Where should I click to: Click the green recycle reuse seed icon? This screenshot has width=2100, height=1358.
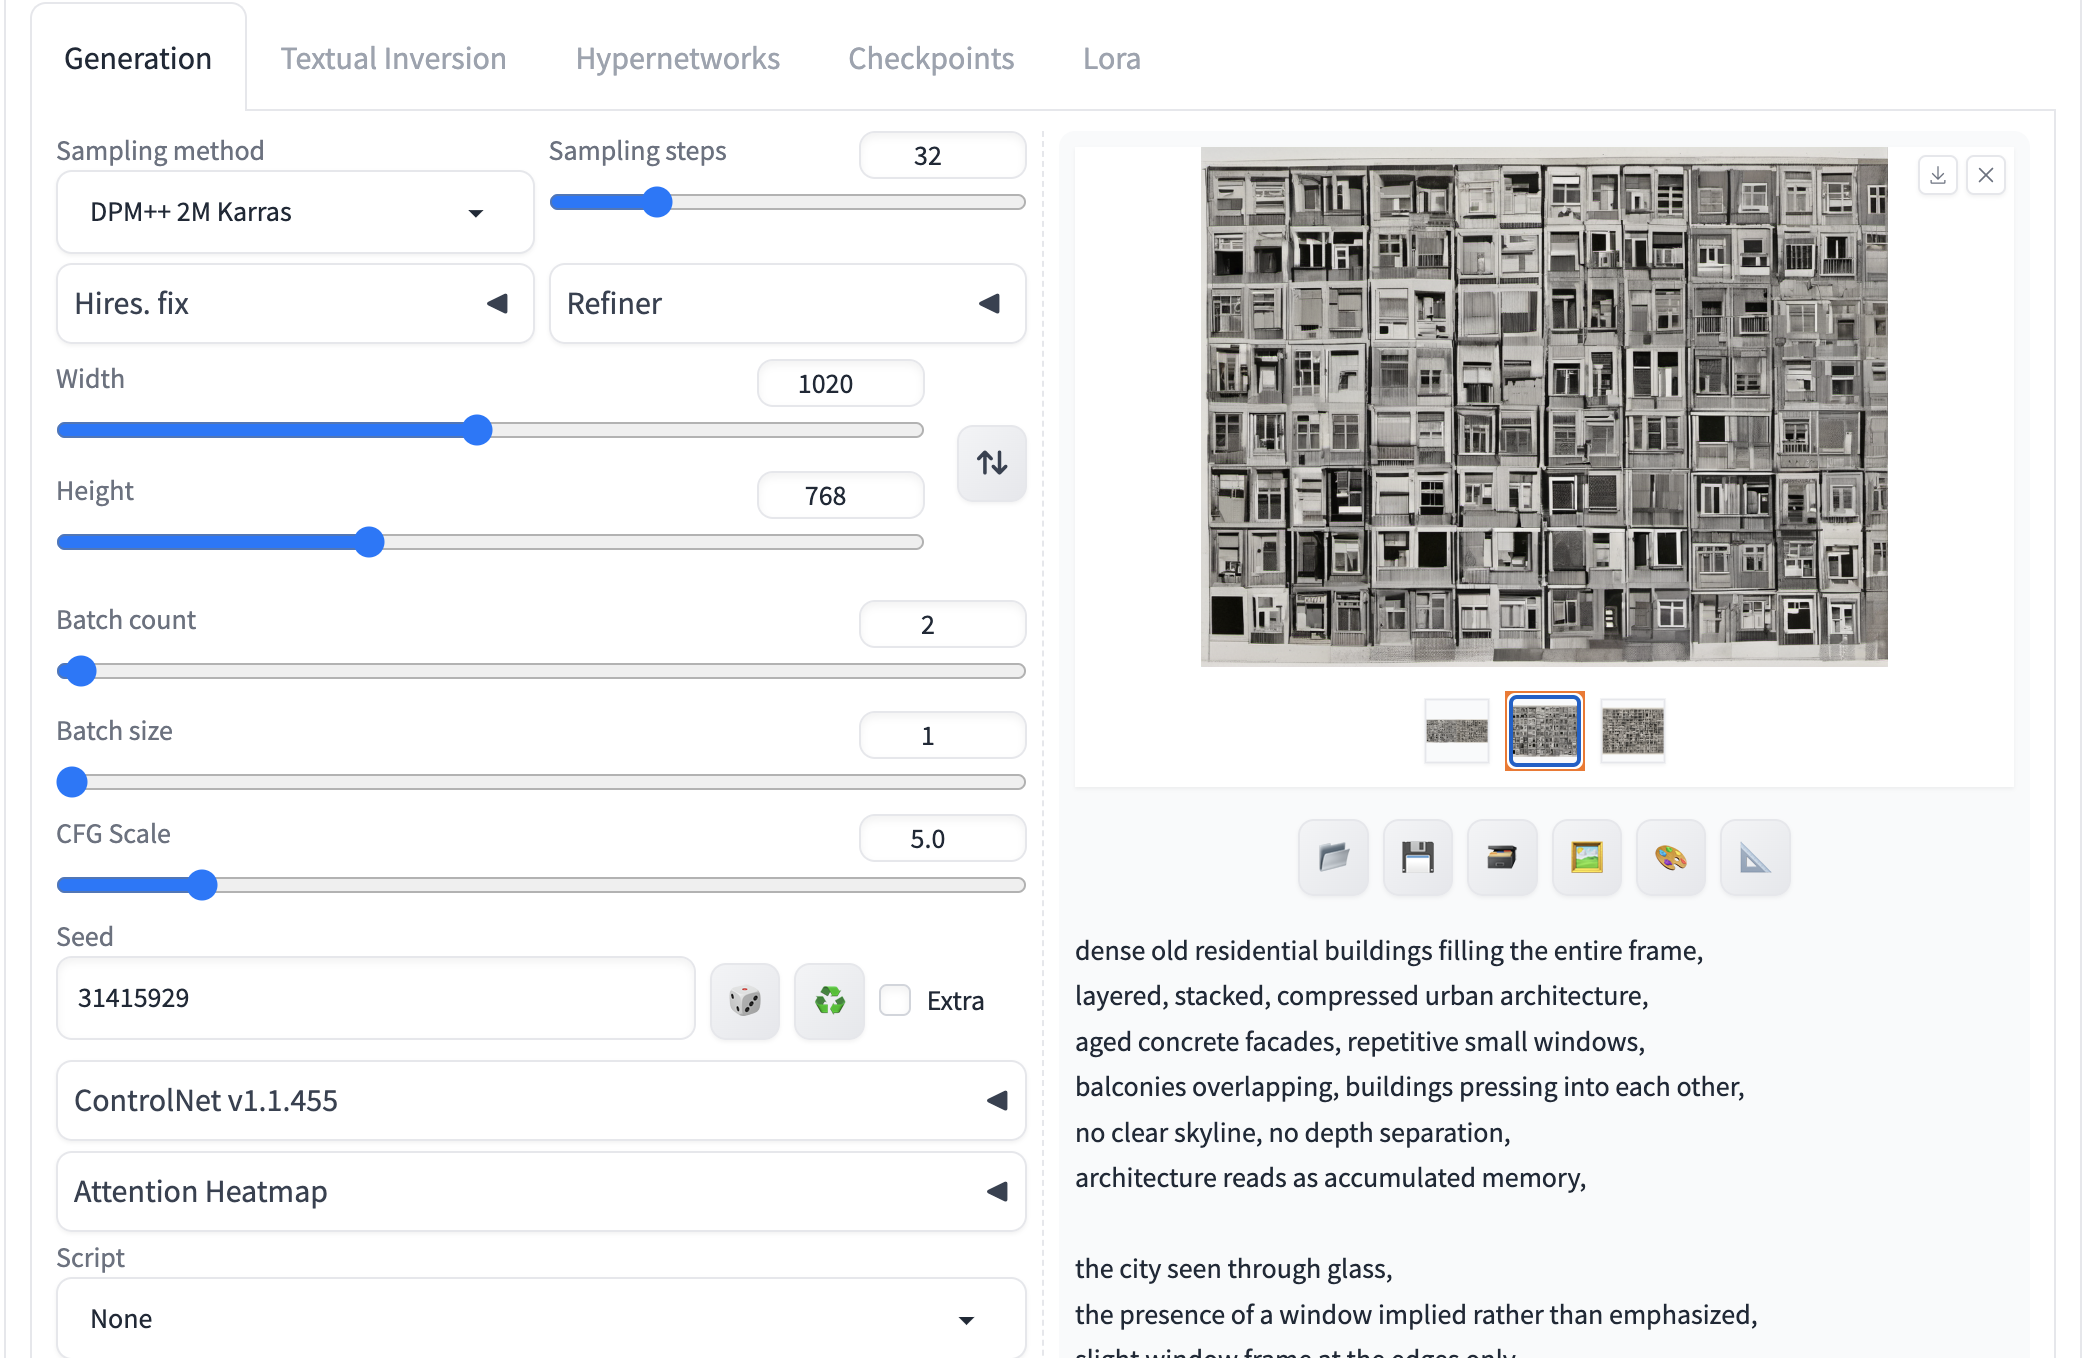tap(829, 1000)
